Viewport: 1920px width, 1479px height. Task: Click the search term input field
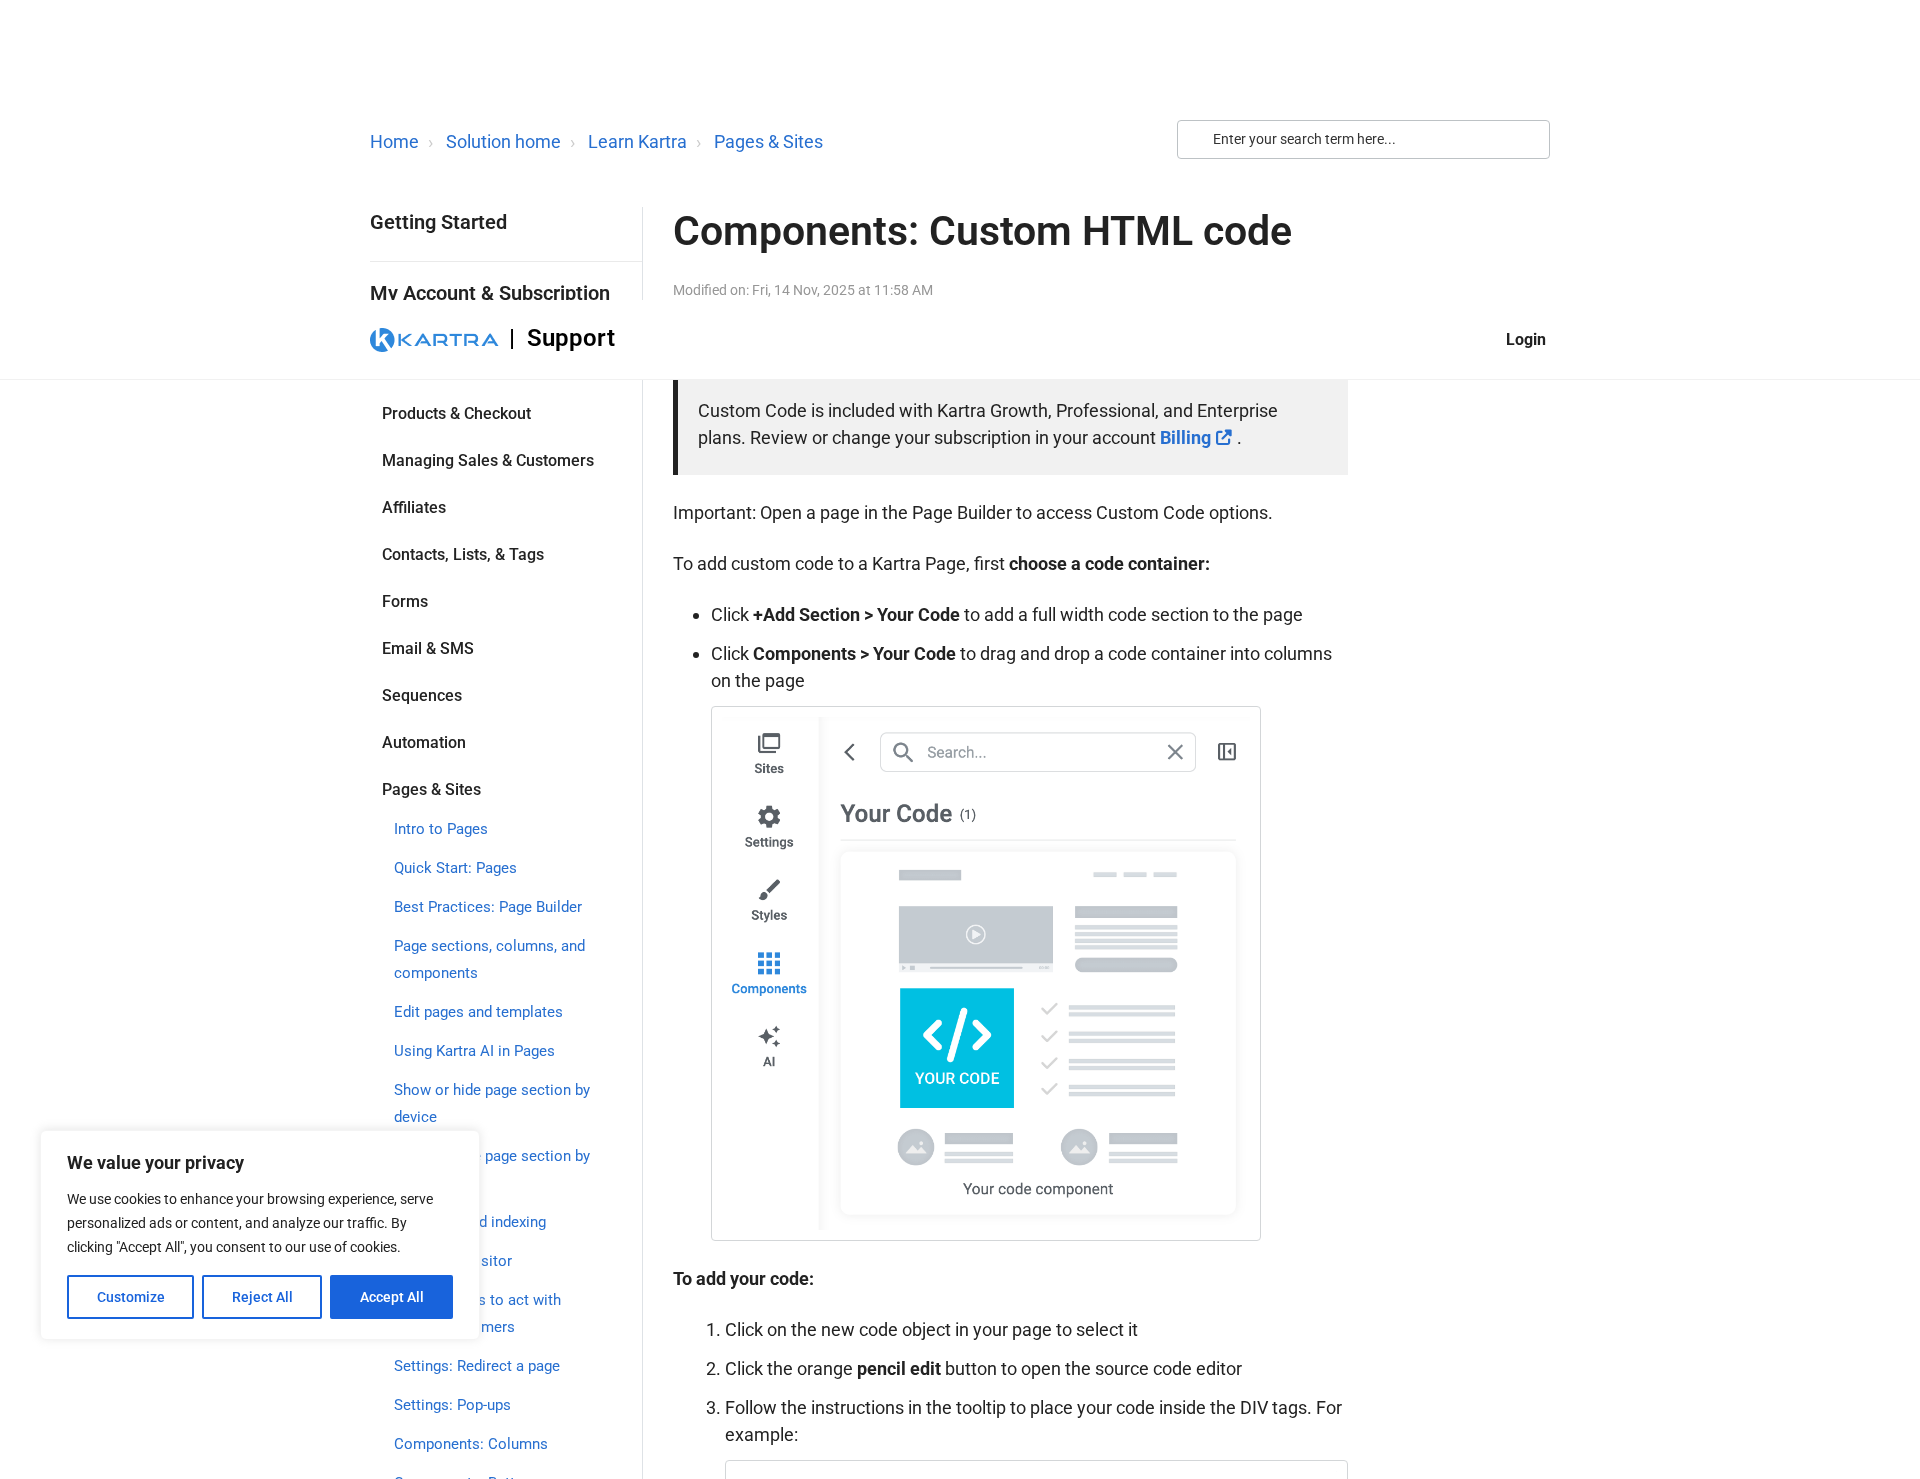click(1363, 139)
